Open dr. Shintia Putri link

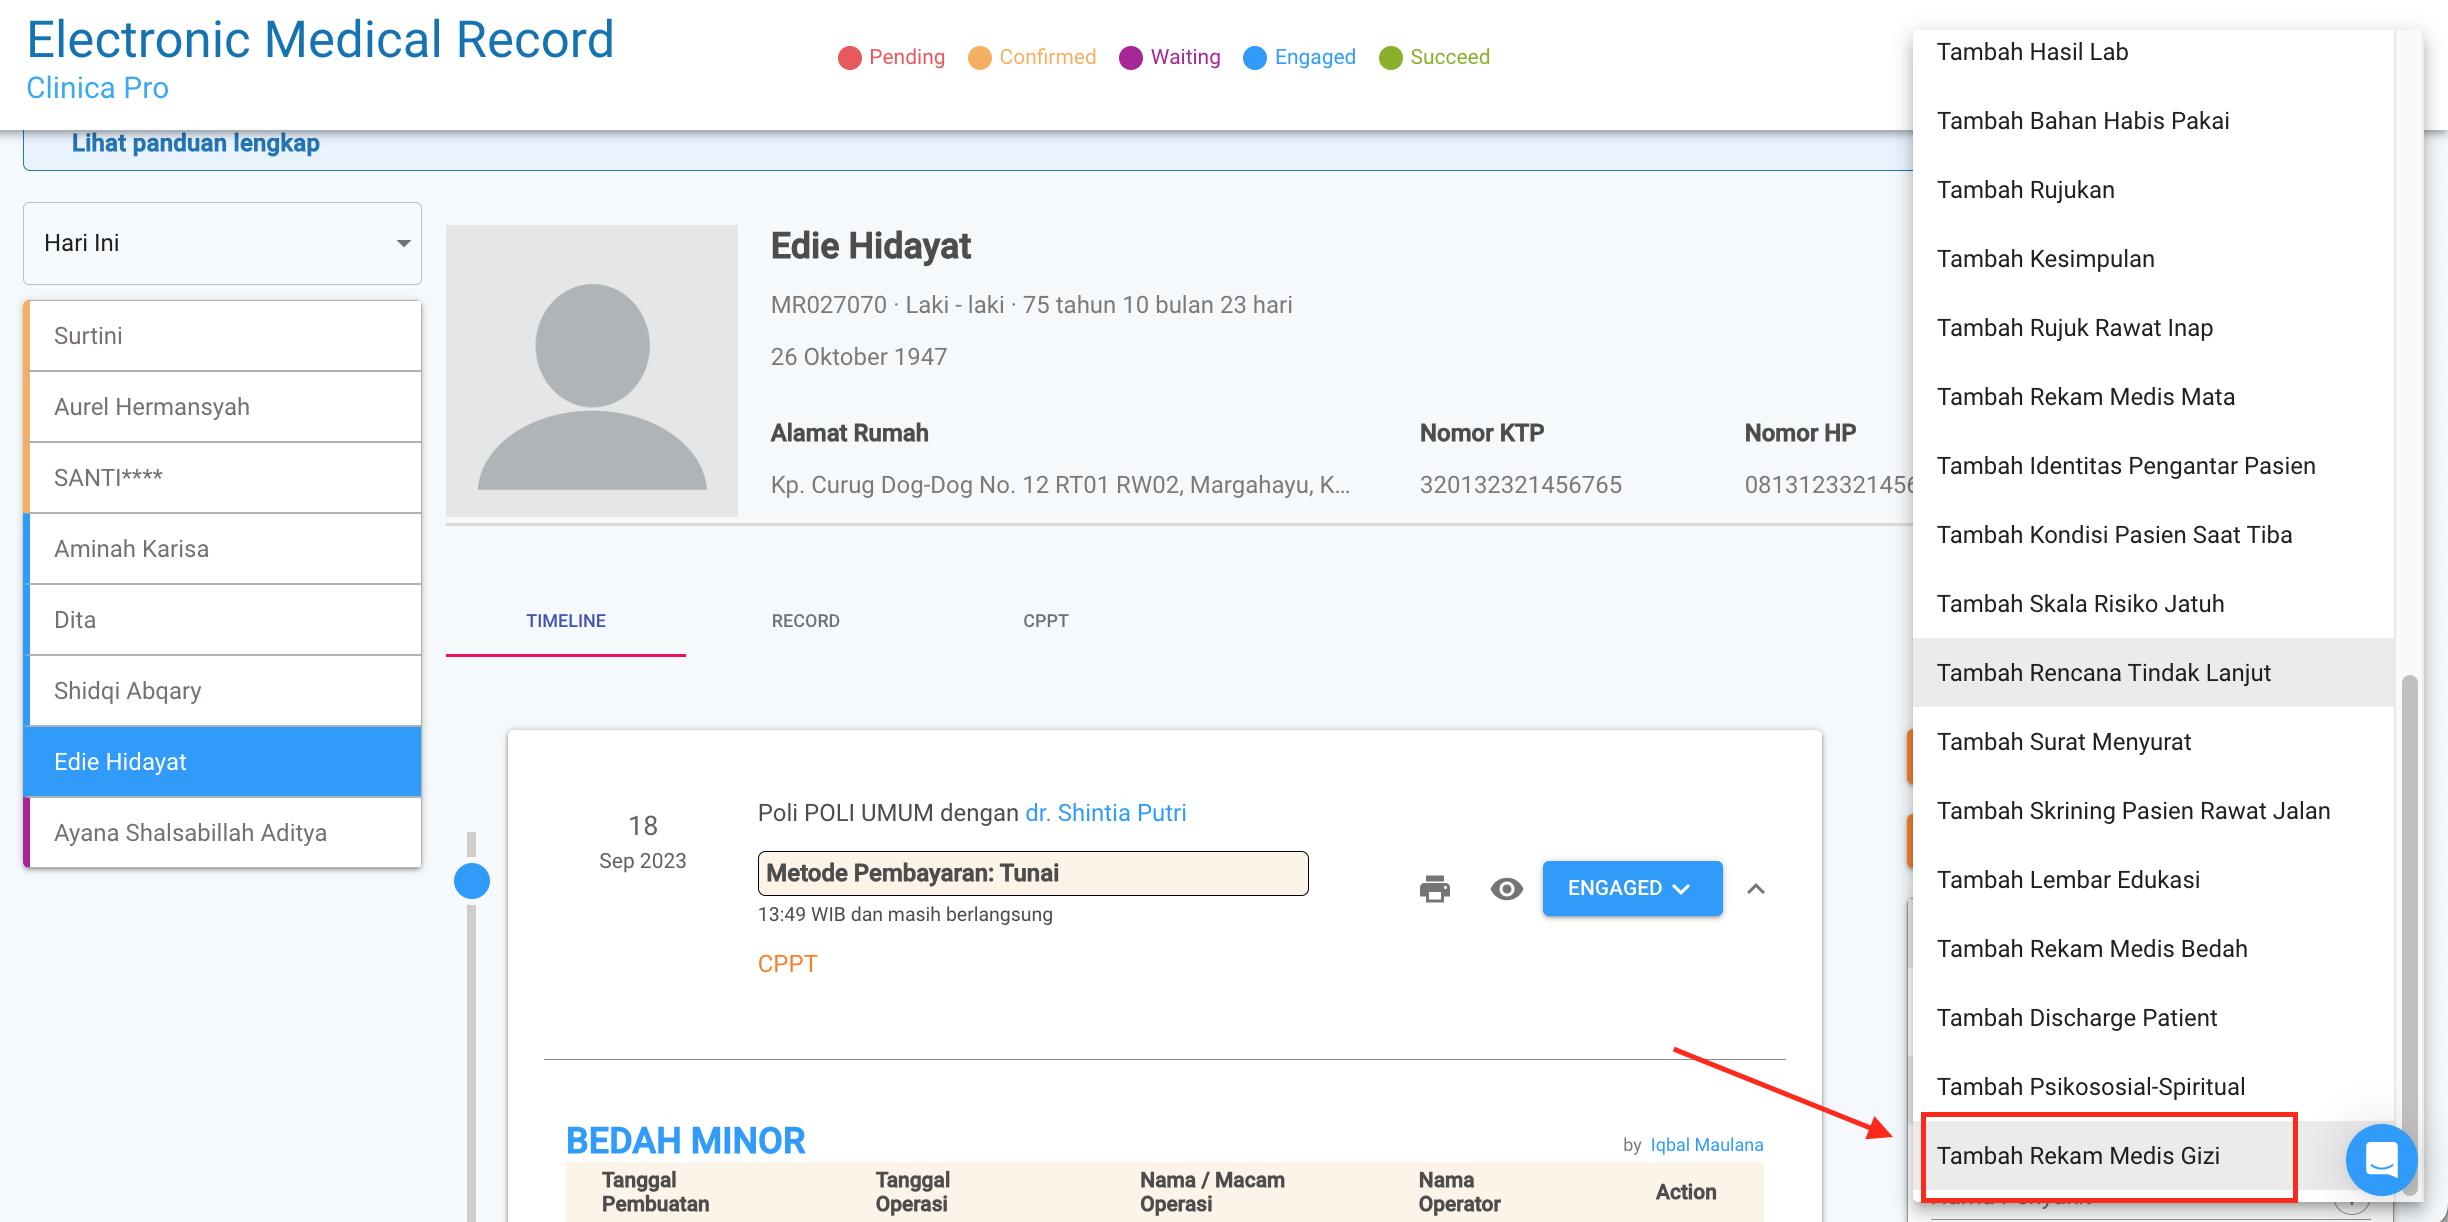click(1105, 813)
